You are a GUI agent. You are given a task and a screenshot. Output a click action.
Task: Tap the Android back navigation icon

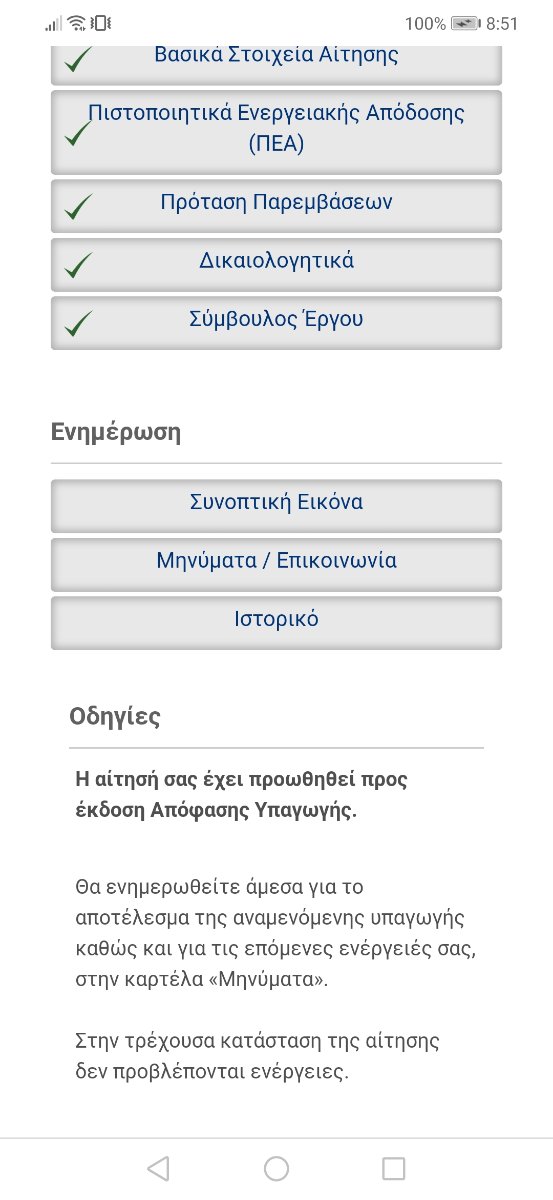tap(158, 1168)
